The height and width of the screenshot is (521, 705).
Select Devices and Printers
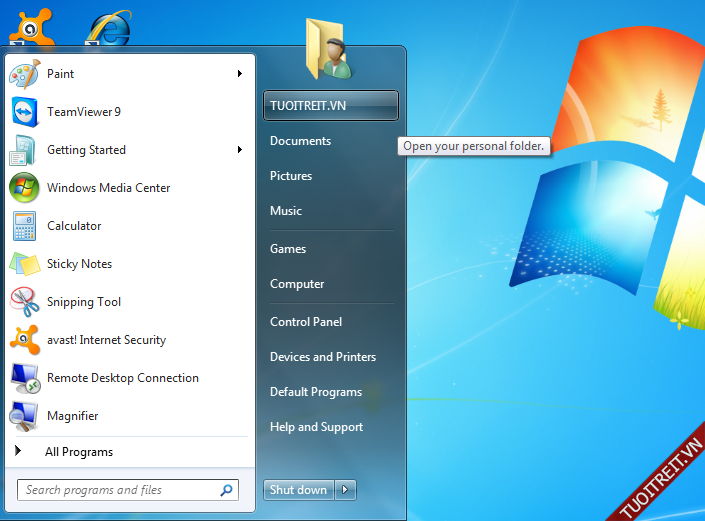[x=323, y=357]
